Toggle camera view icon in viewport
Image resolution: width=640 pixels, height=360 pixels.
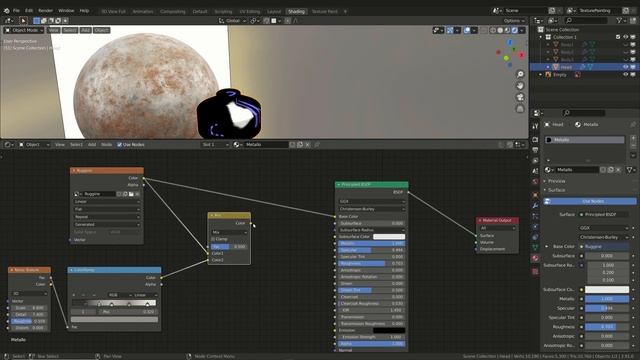[x=520, y=97]
